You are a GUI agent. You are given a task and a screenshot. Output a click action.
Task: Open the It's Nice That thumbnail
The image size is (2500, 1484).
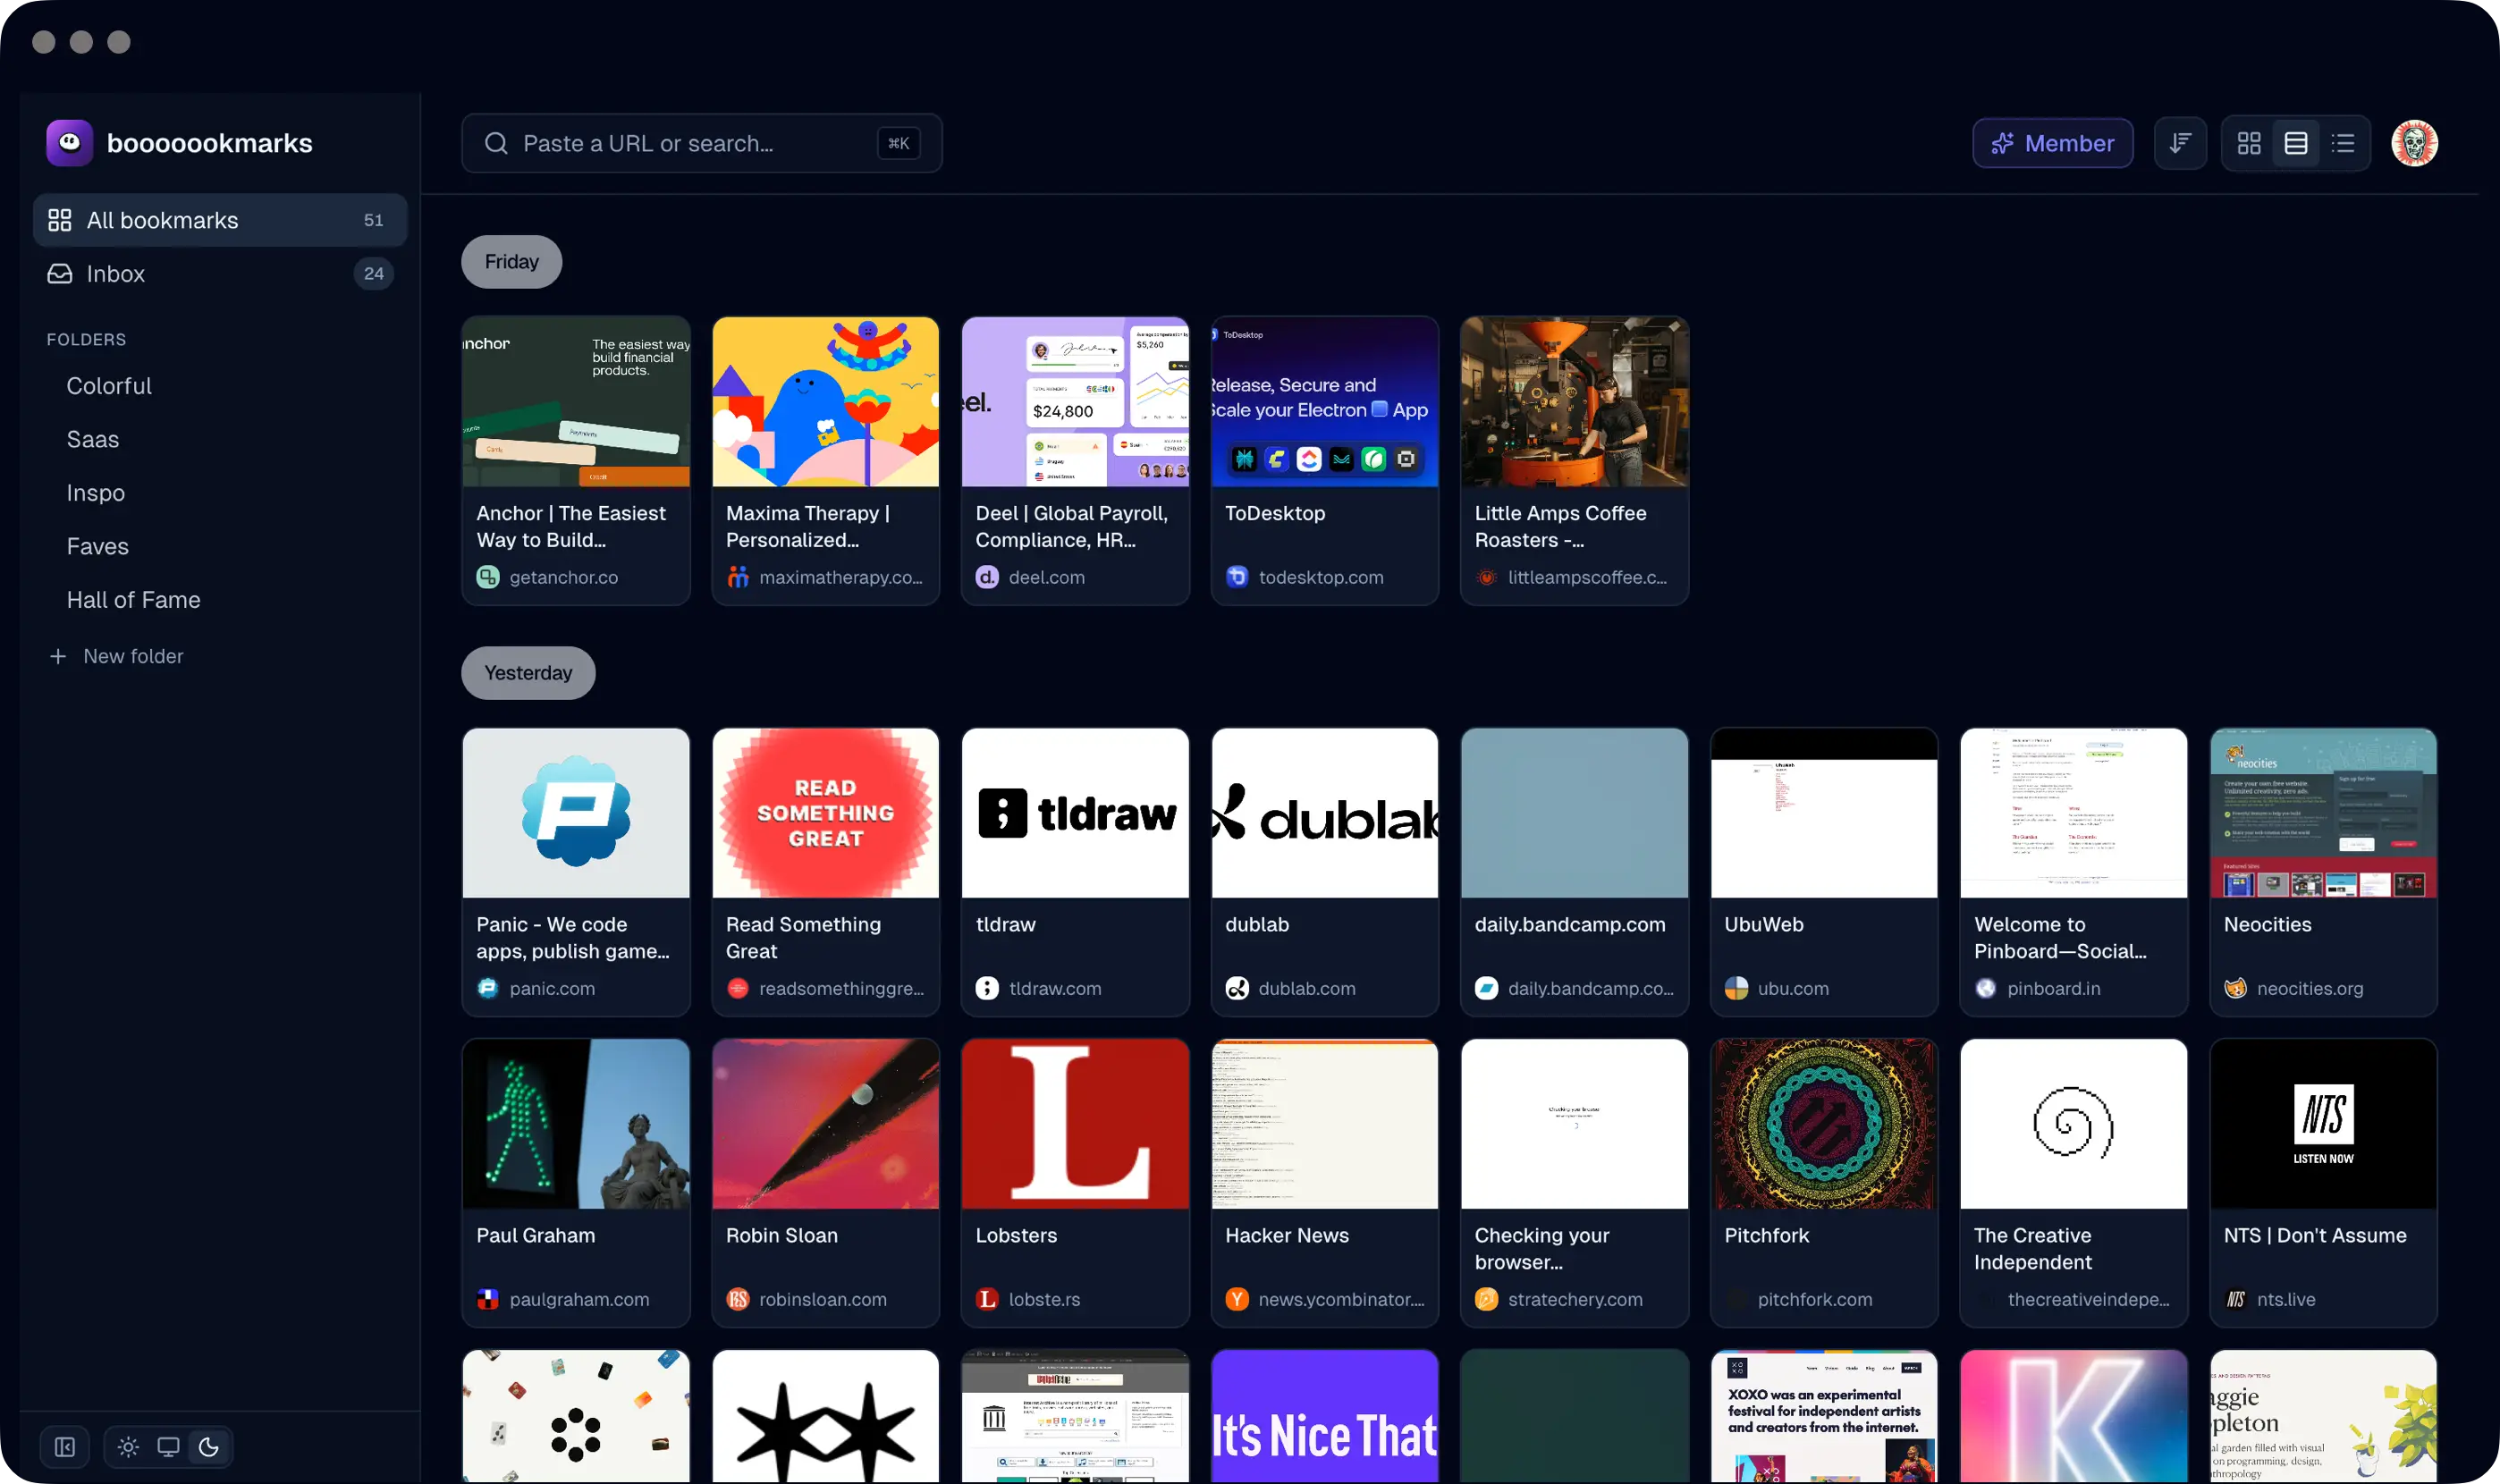[1325, 1416]
